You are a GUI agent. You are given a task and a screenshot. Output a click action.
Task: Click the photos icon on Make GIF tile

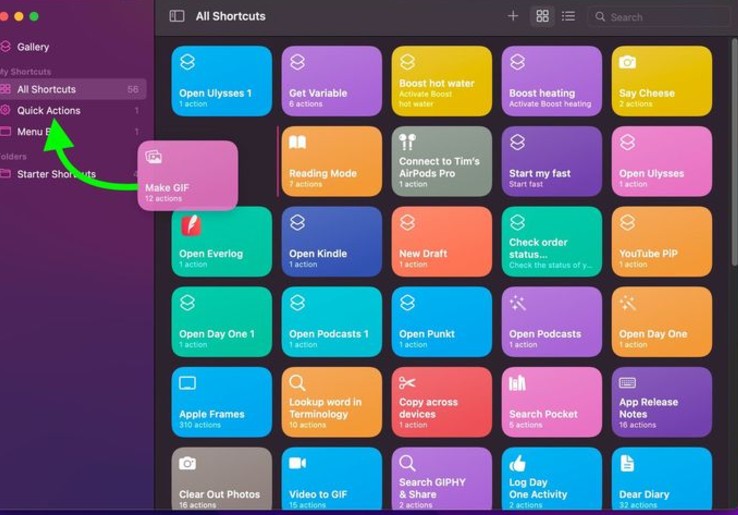[154, 157]
